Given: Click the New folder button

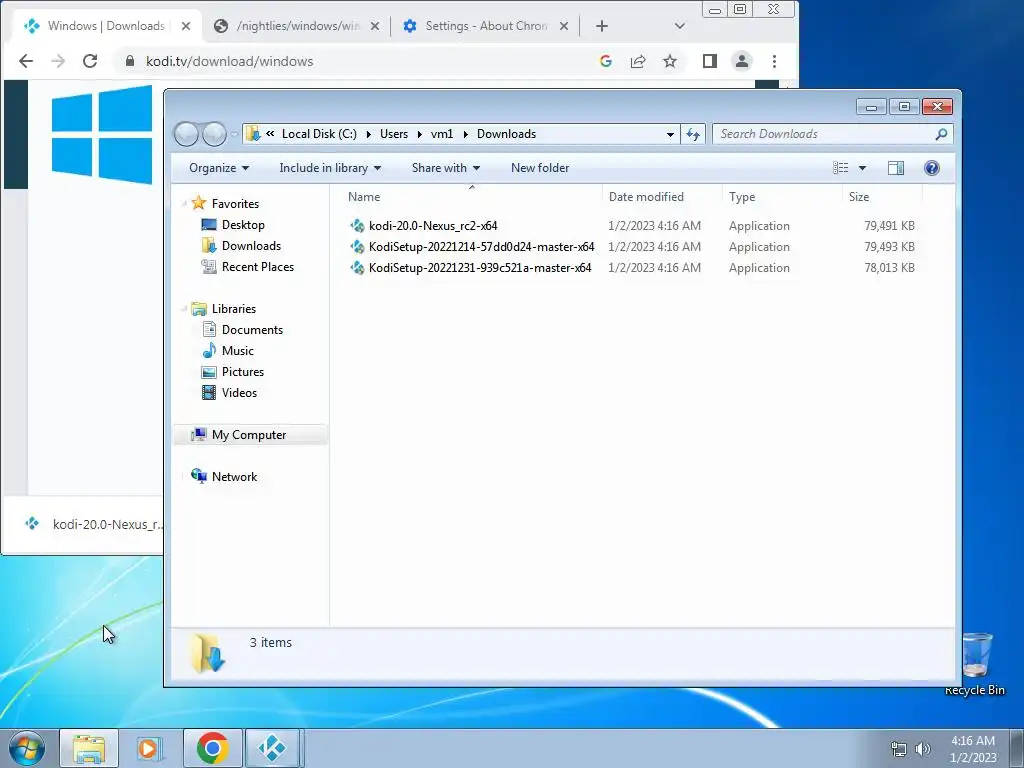Looking at the screenshot, I should (540, 168).
